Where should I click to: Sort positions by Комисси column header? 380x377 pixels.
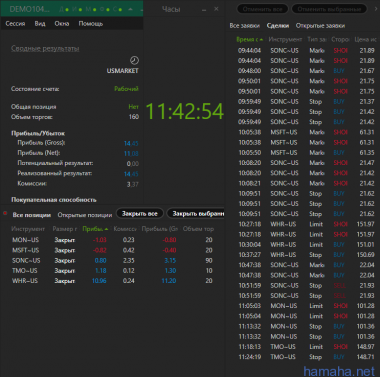(x=125, y=229)
